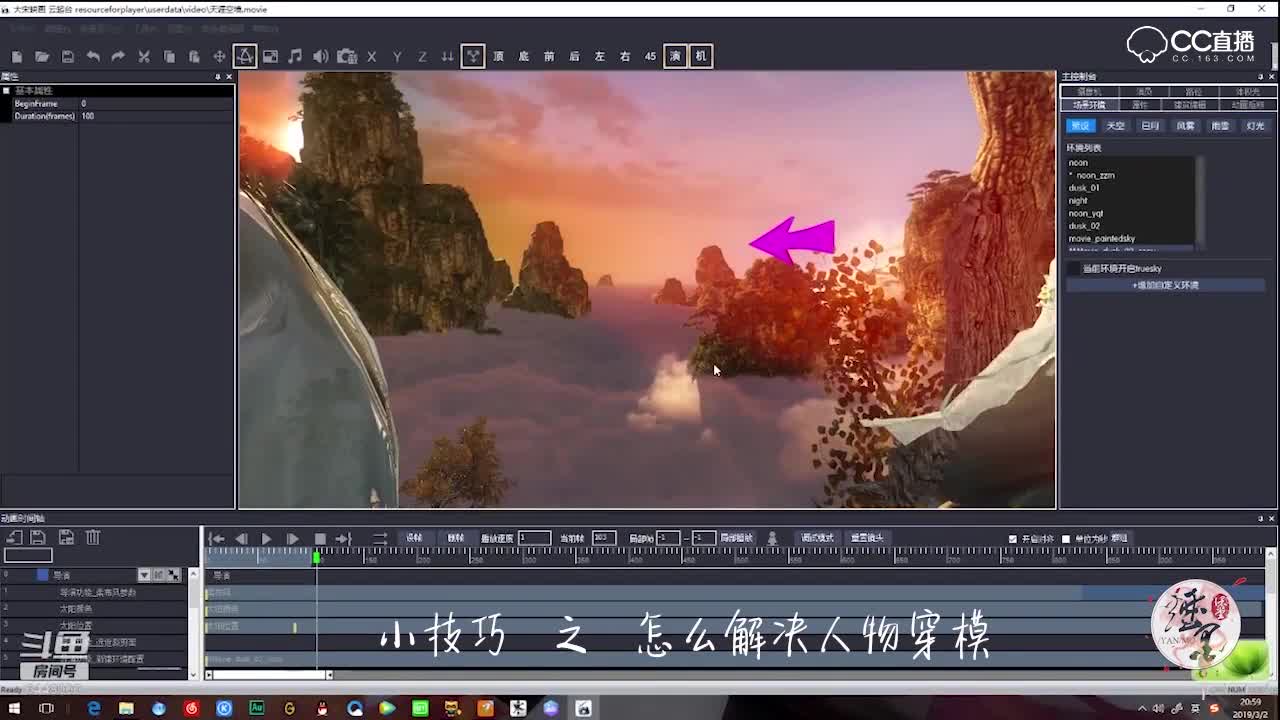1280x720 pixels.
Task: Click the camera screenshot icon
Action: pyautogui.click(x=346, y=57)
